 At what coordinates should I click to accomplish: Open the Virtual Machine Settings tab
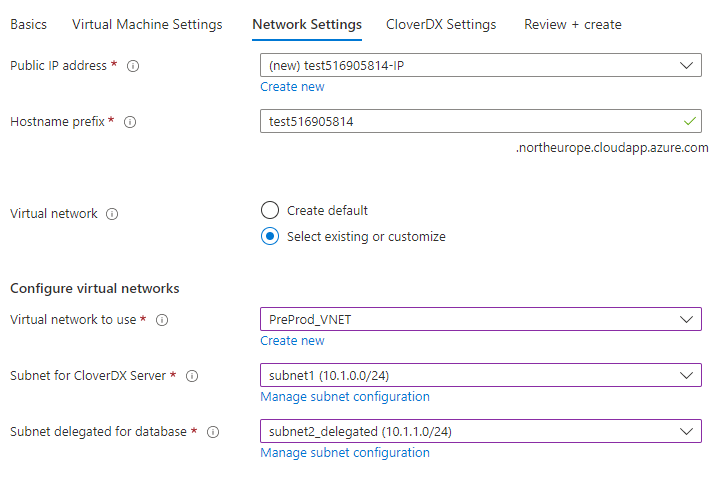[147, 24]
